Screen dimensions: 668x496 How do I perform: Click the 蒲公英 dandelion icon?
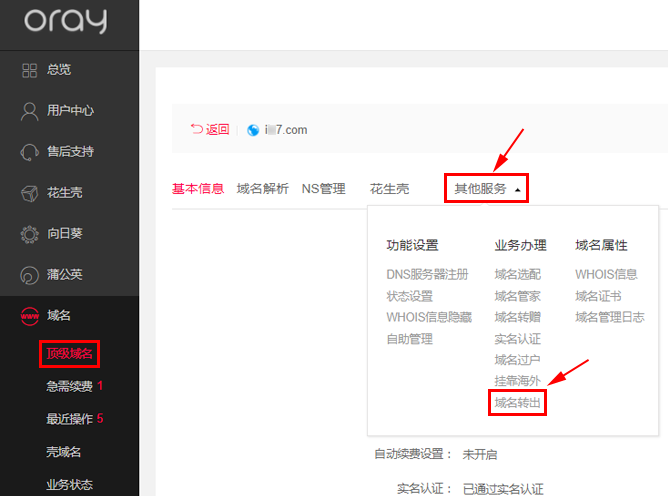pyautogui.click(x=30, y=275)
